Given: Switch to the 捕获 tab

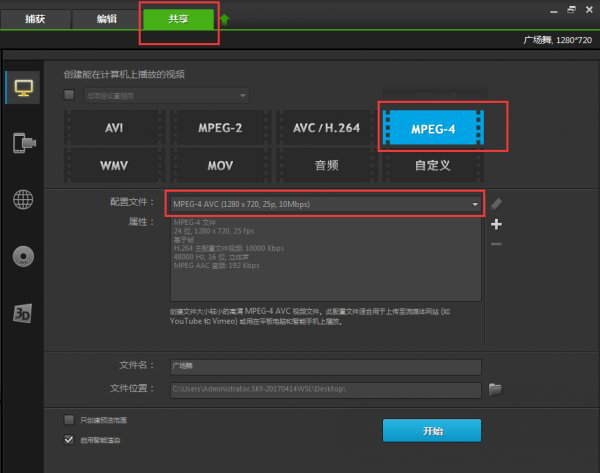Looking at the screenshot, I should coord(37,19).
